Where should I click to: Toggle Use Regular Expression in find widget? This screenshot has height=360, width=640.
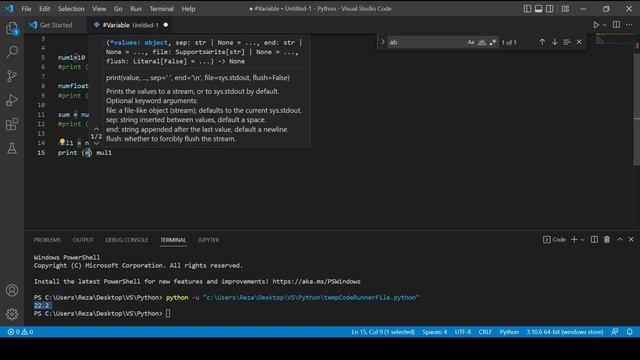pos(493,42)
